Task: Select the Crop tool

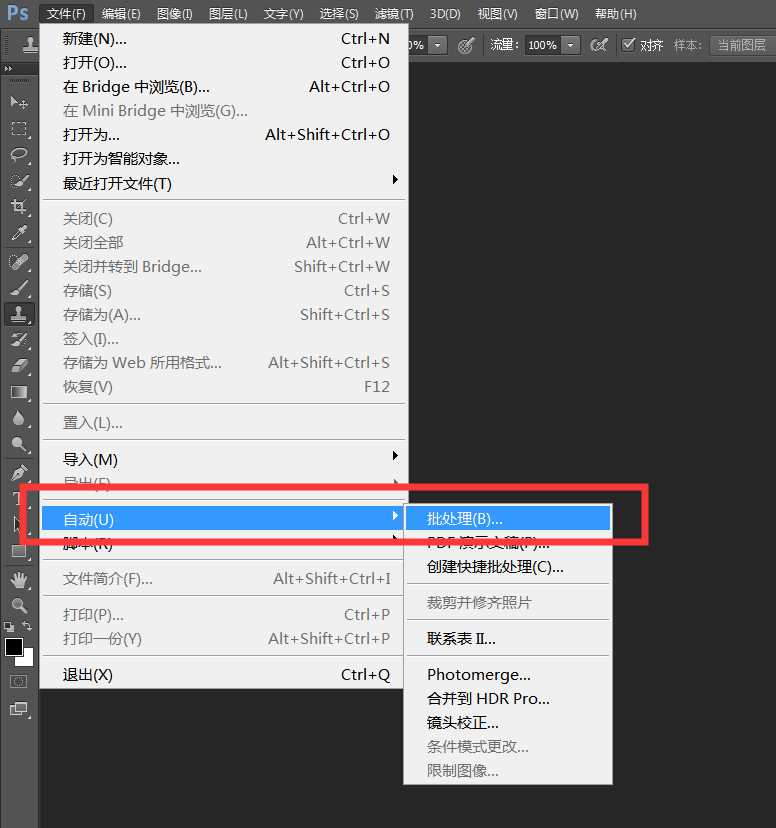Action: pyautogui.click(x=19, y=206)
